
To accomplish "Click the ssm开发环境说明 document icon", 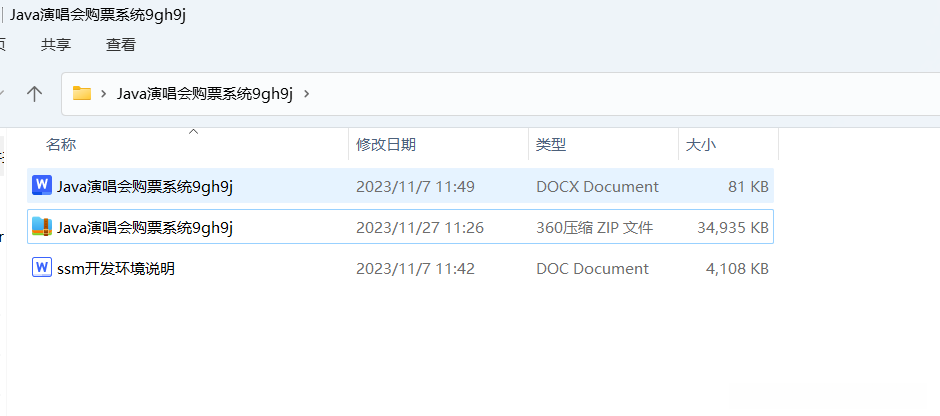I will (x=41, y=268).
